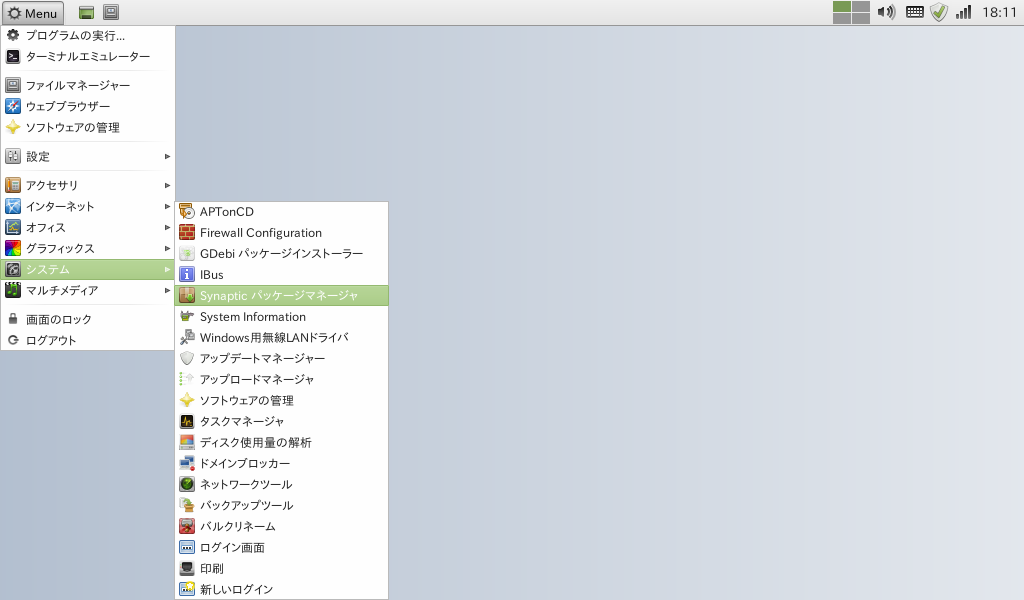Launch GDebi パッケージインストーラー

tap(281, 253)
